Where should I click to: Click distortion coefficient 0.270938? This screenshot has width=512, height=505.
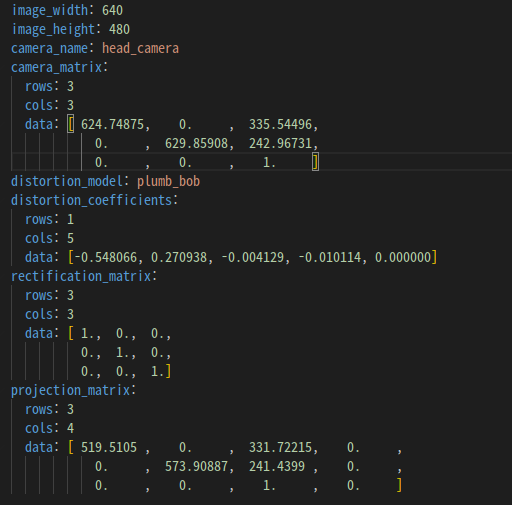tap(179, 257)
